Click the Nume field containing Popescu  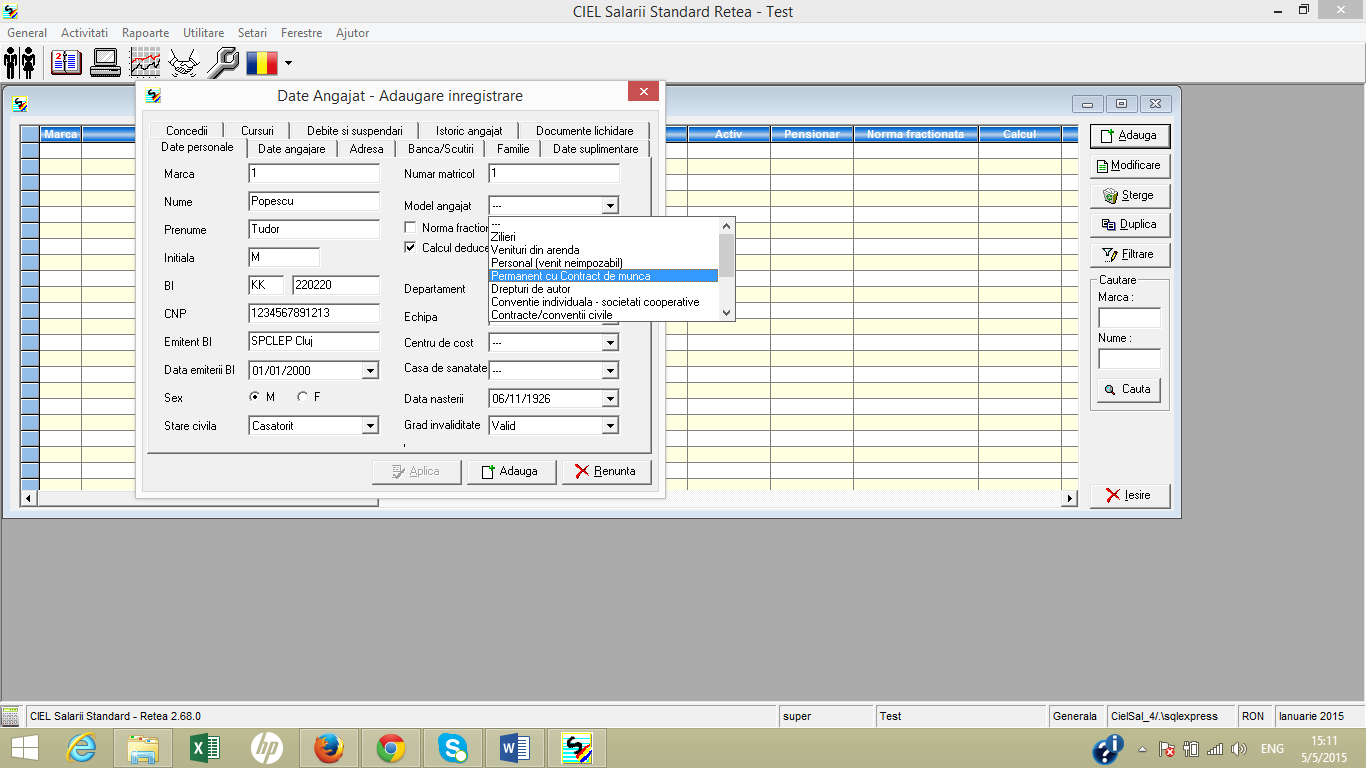314,201
